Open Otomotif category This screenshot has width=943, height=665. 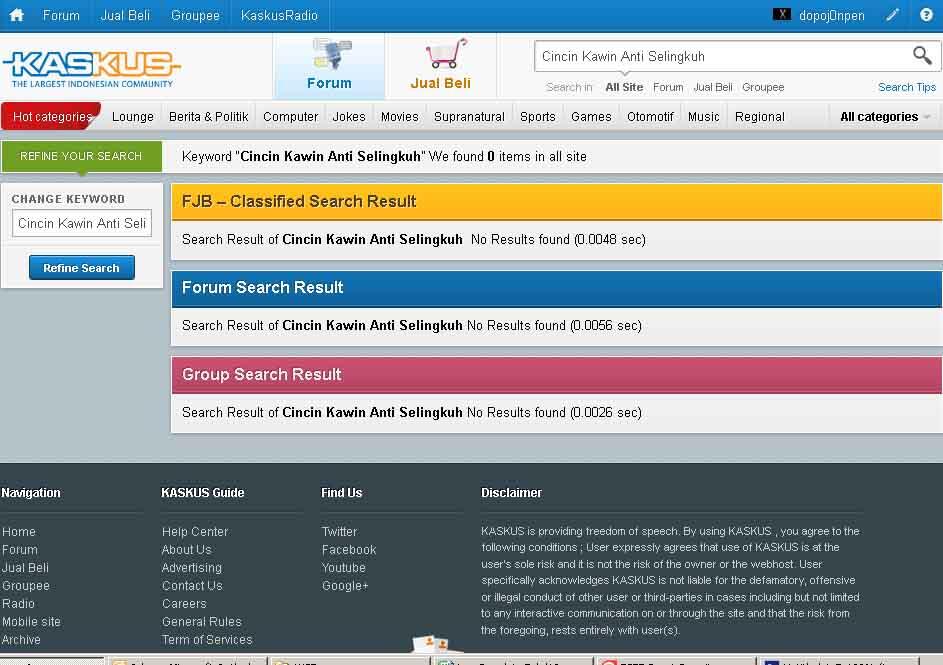coord(650,117)
